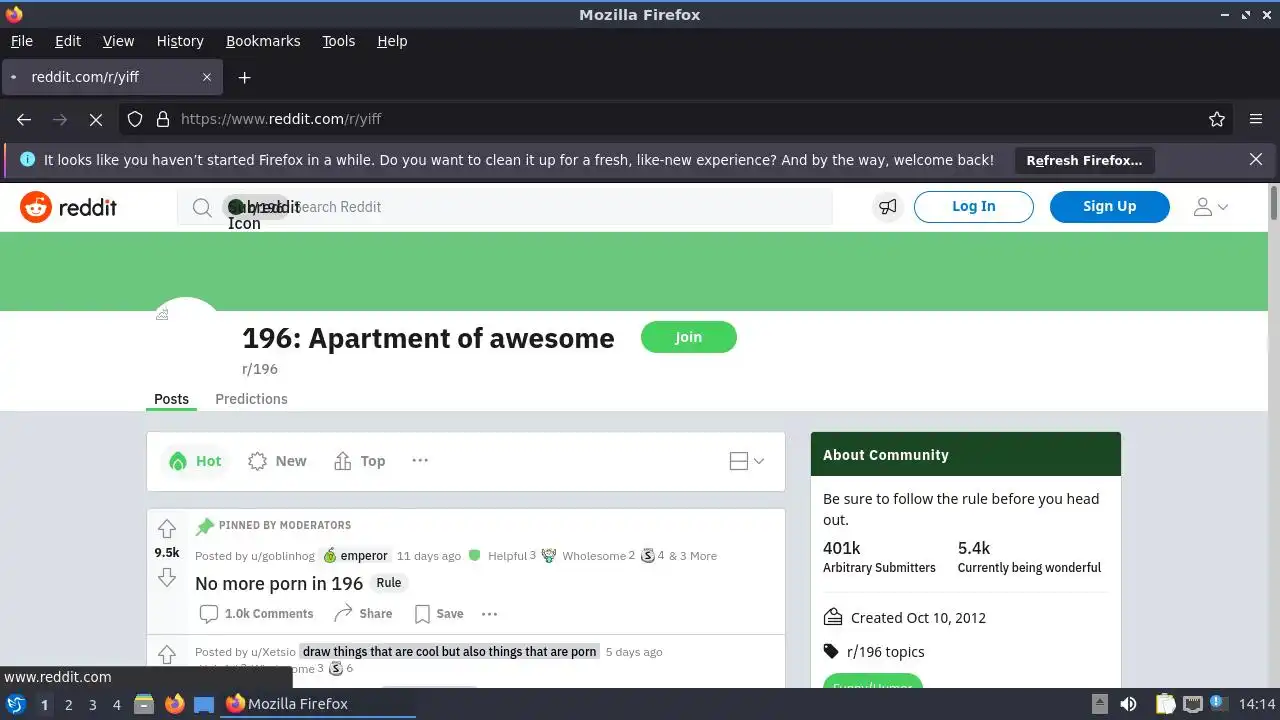1280x720 pixels.
Task: Open the Tools menu
Action: (339, 41)
